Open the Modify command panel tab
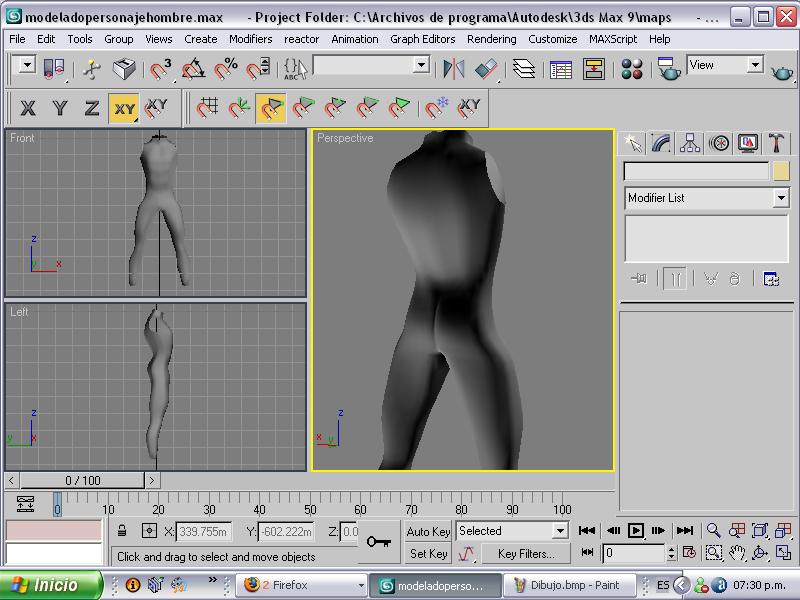The image size is (800, 600). pos(661,143)
